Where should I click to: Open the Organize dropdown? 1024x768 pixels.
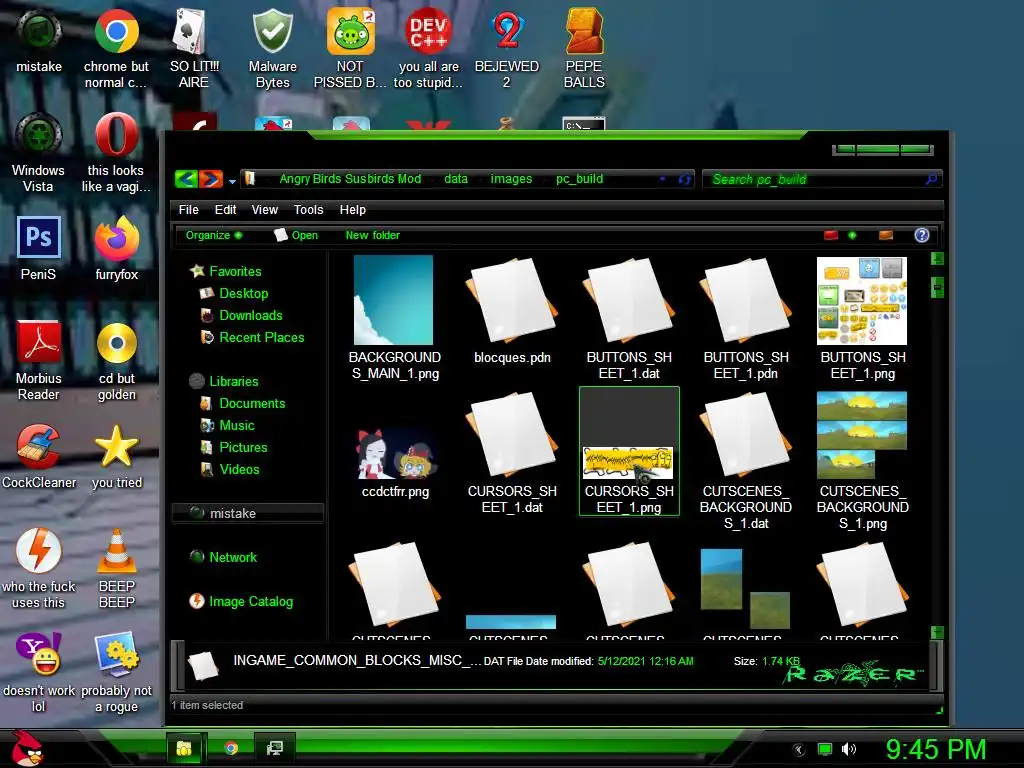(x=214, y=235)
